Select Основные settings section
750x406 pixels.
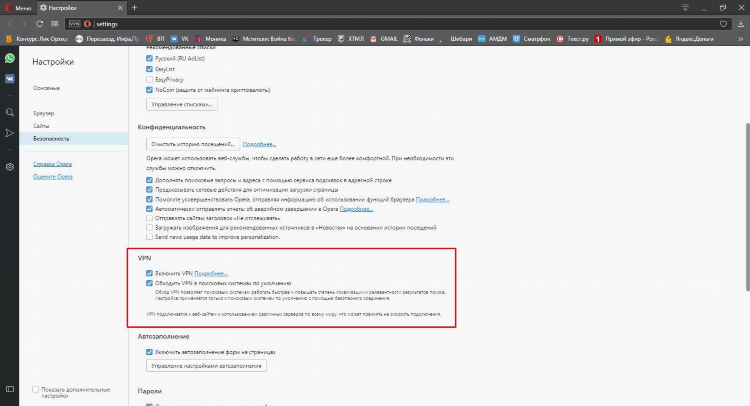pos(46,88)
